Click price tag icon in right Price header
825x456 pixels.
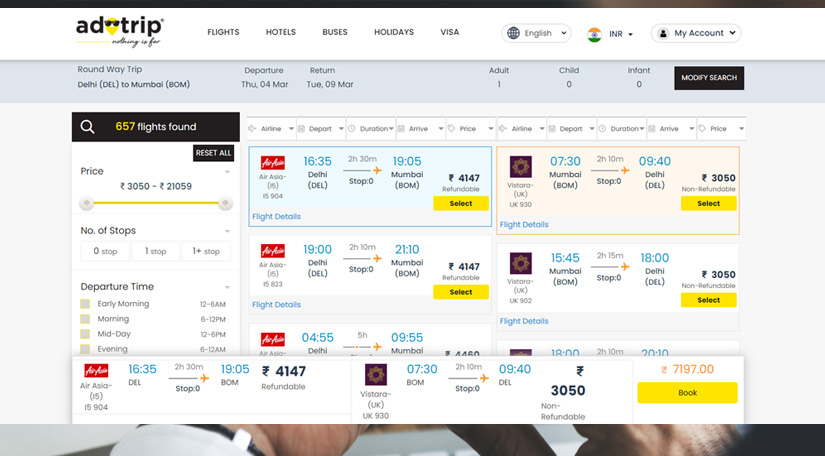[x=701, y=128]
